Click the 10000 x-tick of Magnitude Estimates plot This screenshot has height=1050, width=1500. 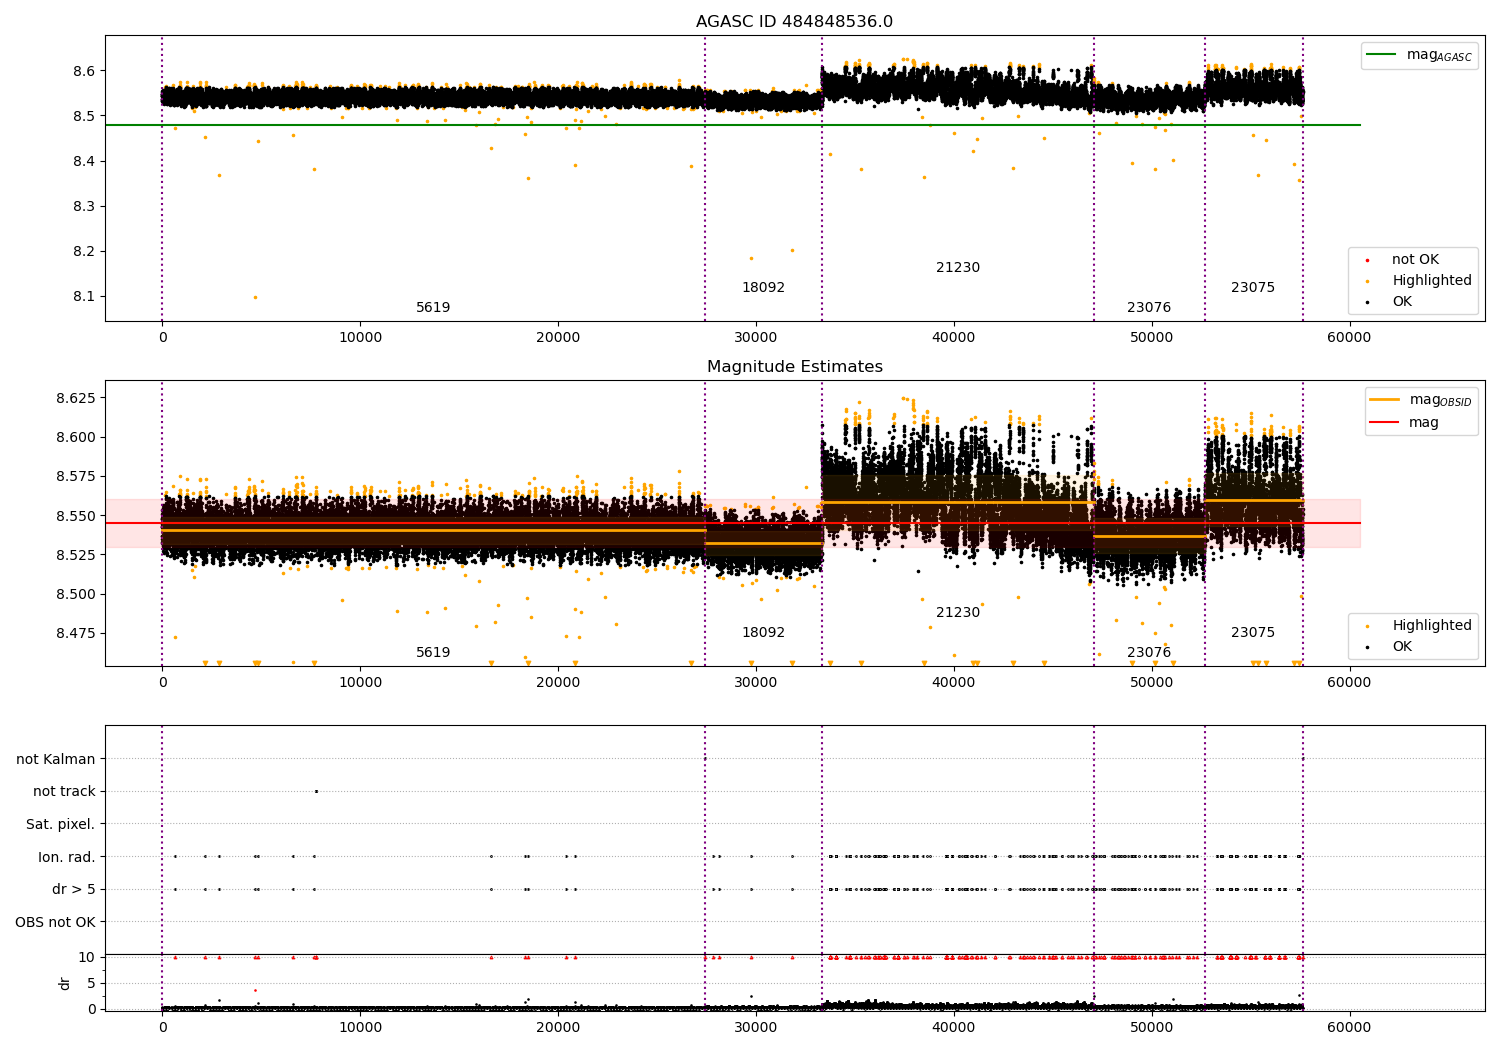pyautogui.click(x=360, y=682)
